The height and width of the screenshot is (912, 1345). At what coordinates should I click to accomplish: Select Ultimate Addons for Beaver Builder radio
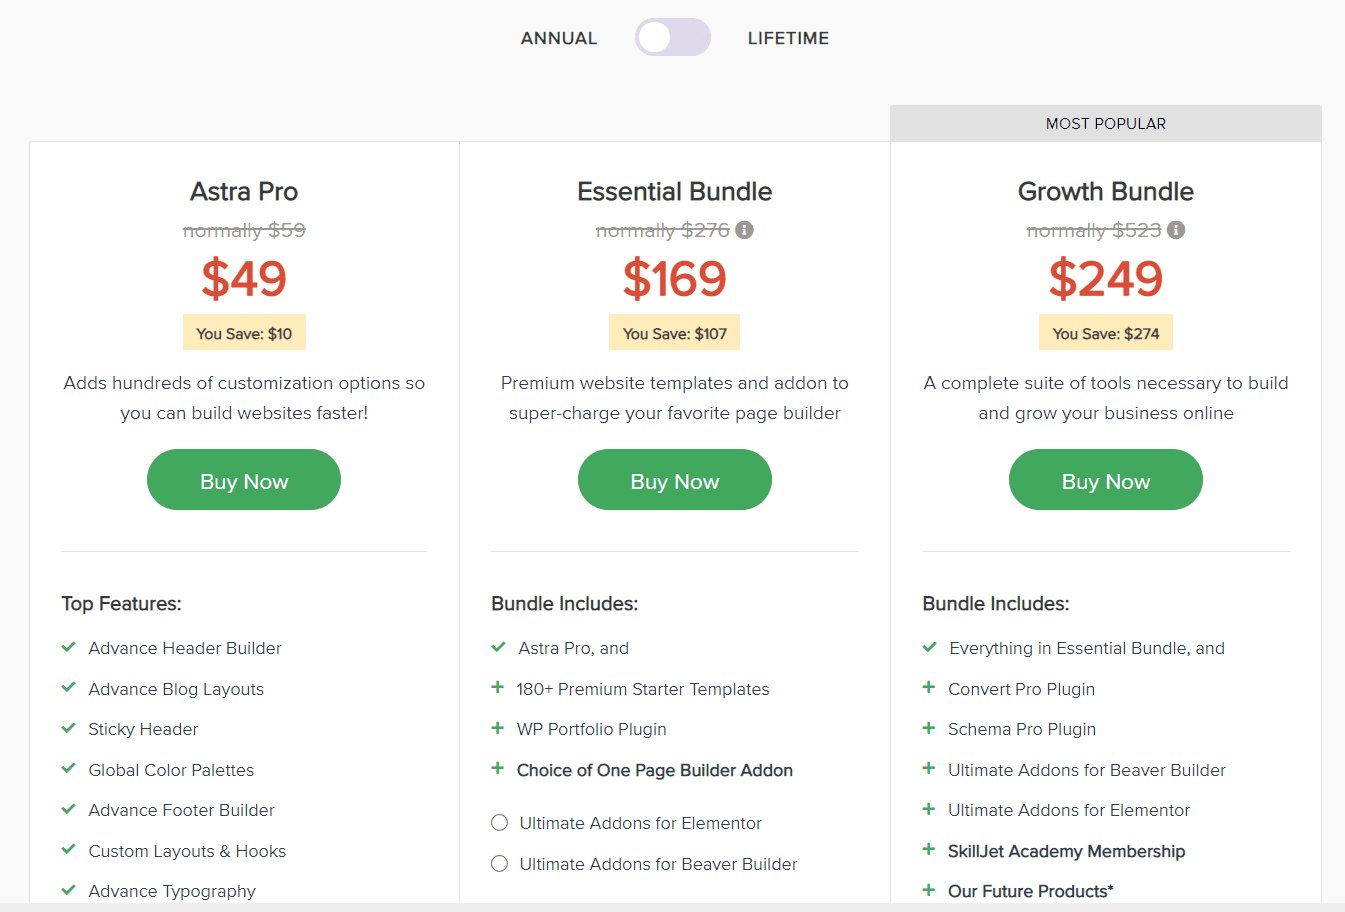tap(500, 864)
